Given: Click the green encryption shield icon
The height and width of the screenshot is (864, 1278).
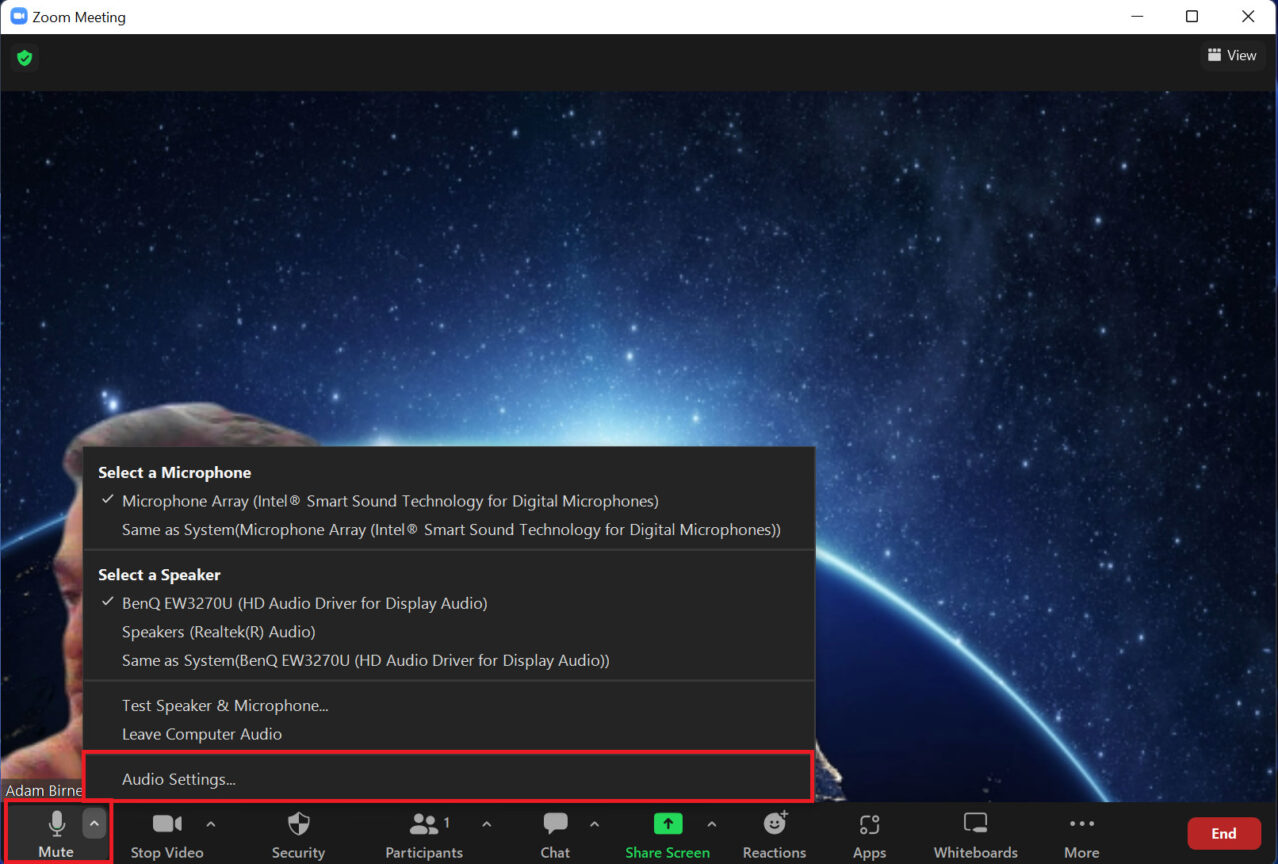Looking at the screenshot, I should point(24,57).
